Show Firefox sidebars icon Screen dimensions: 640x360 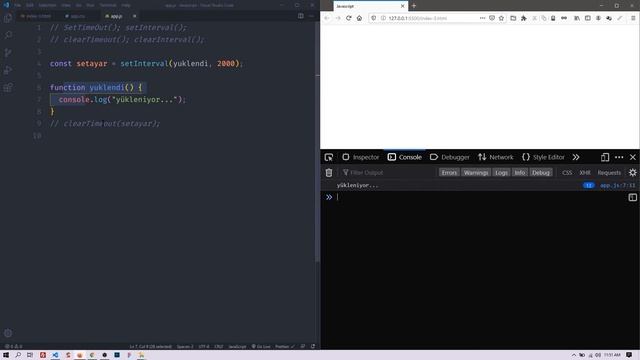[x=588, y=18]
